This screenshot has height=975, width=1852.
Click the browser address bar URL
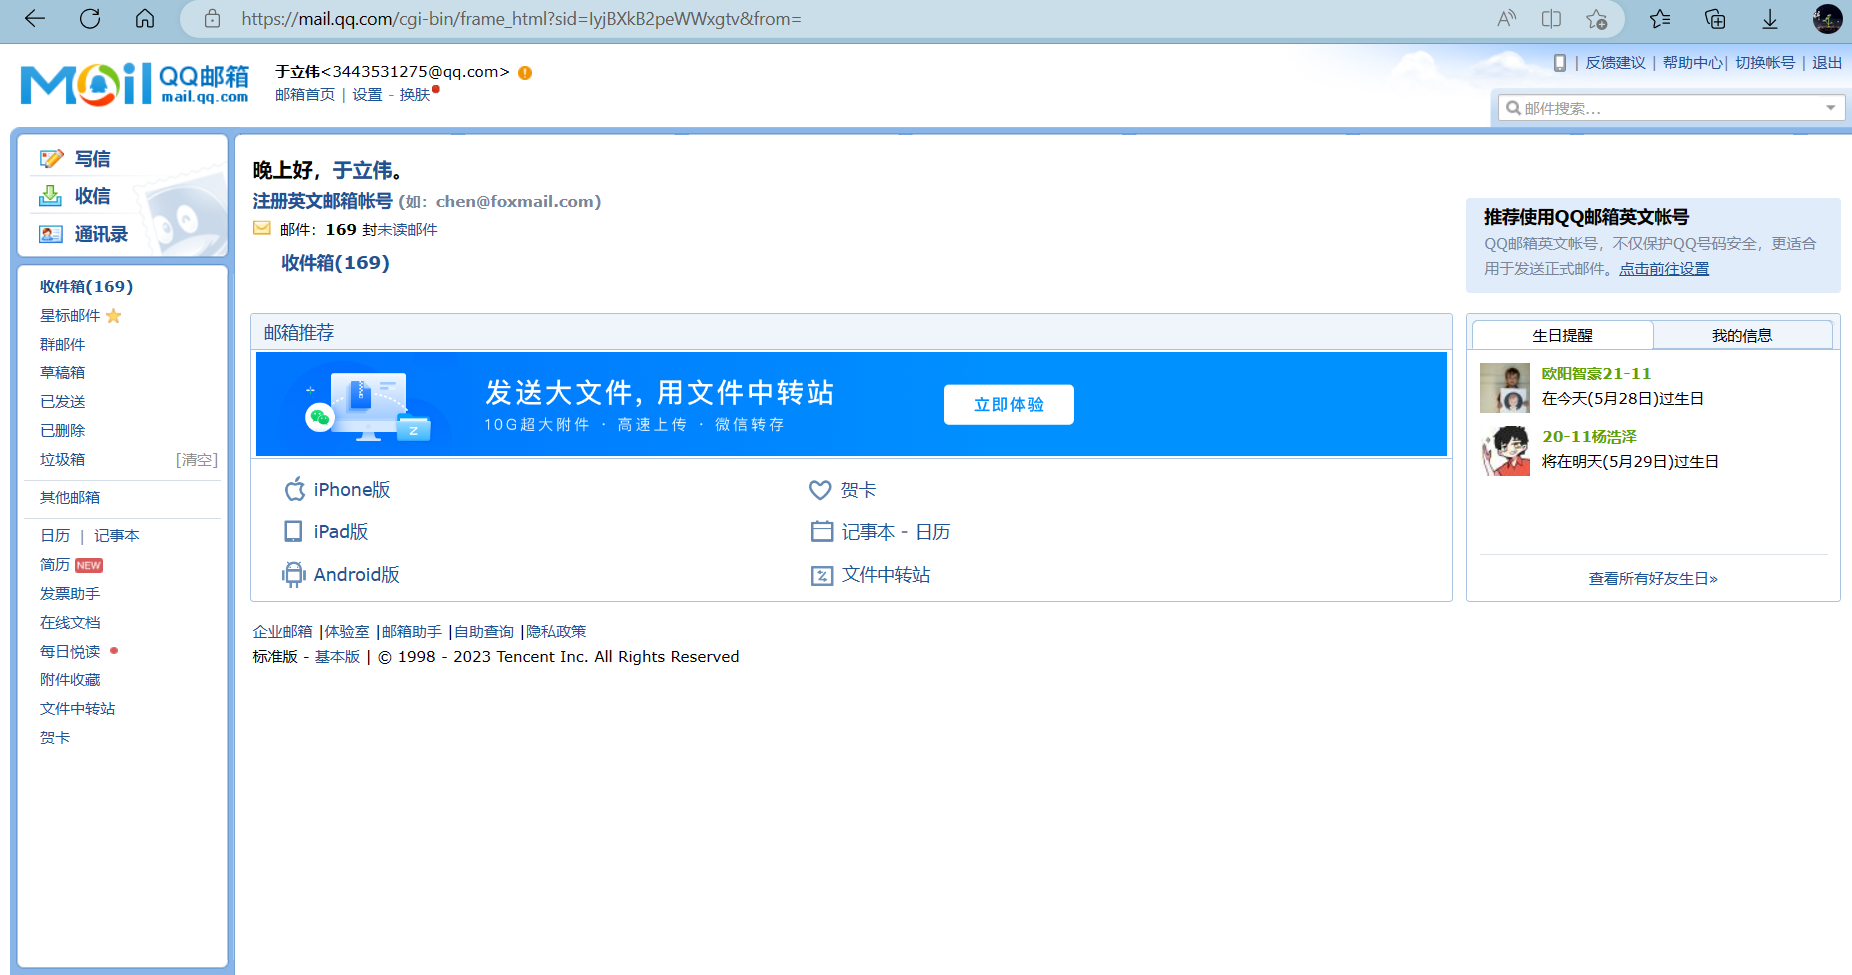coord(521,19)
